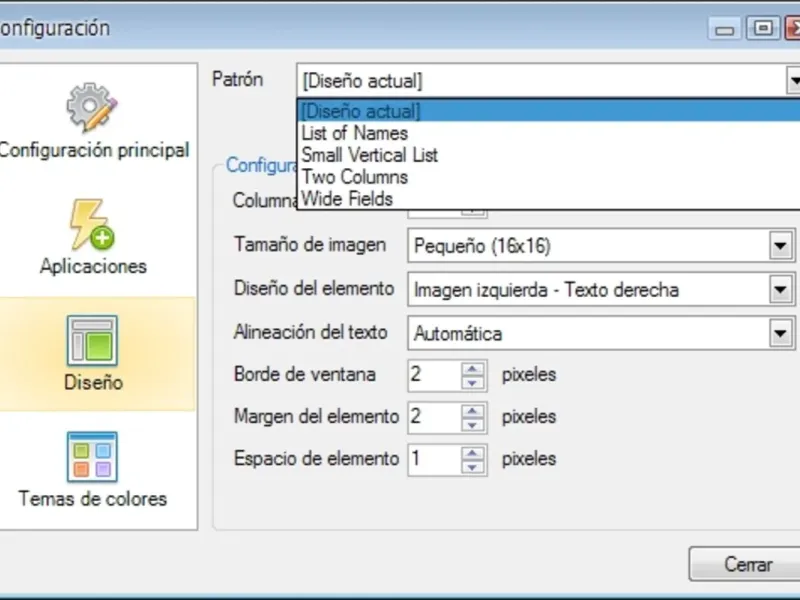Open the Configuración principal section icon
The width and height of the screenshot is (800, 600).
92,107
